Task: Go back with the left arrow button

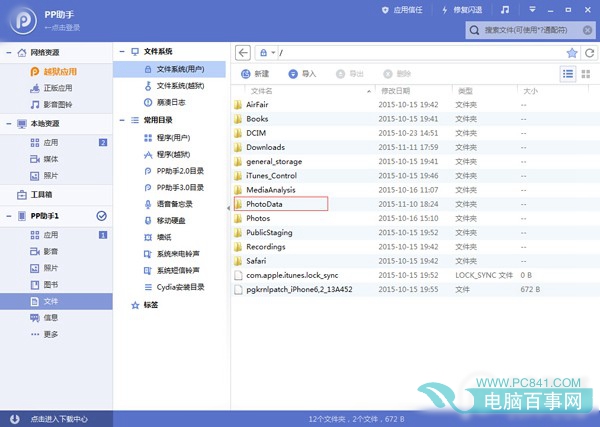Action: tap(243, 53)
